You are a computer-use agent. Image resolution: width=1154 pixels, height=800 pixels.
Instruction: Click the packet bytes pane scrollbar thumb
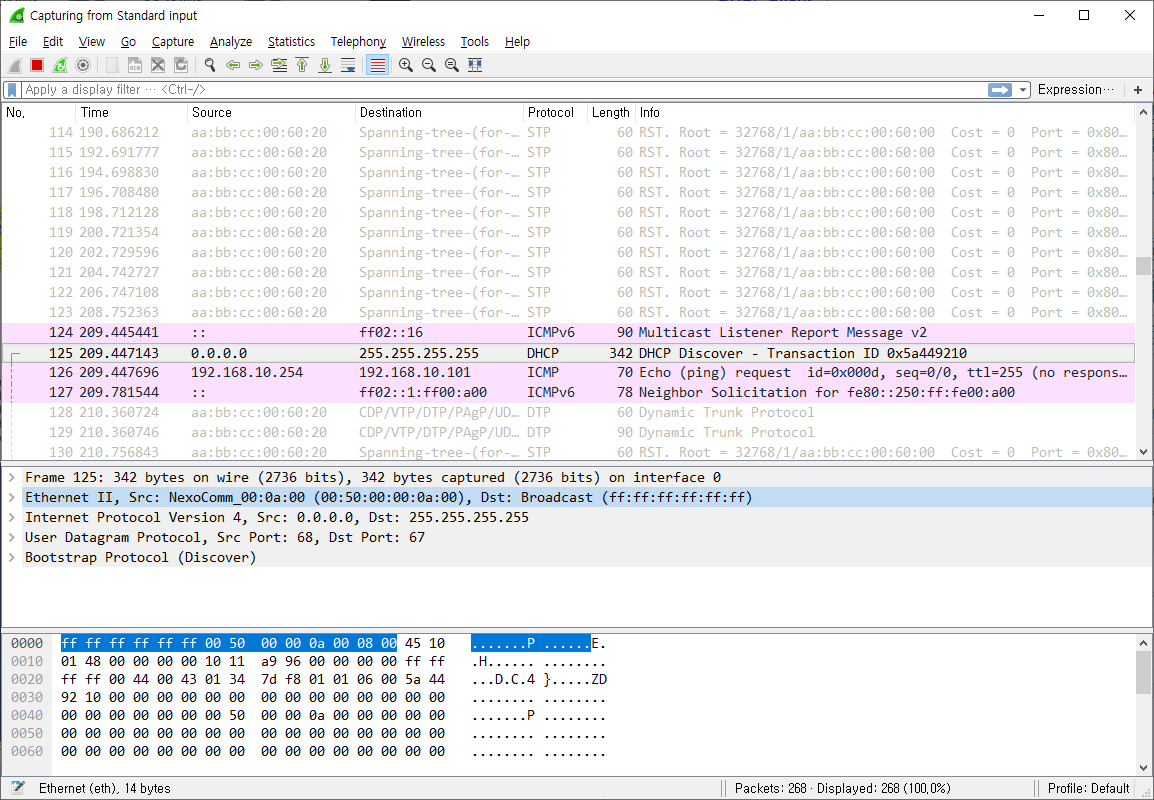(1143, 673)
